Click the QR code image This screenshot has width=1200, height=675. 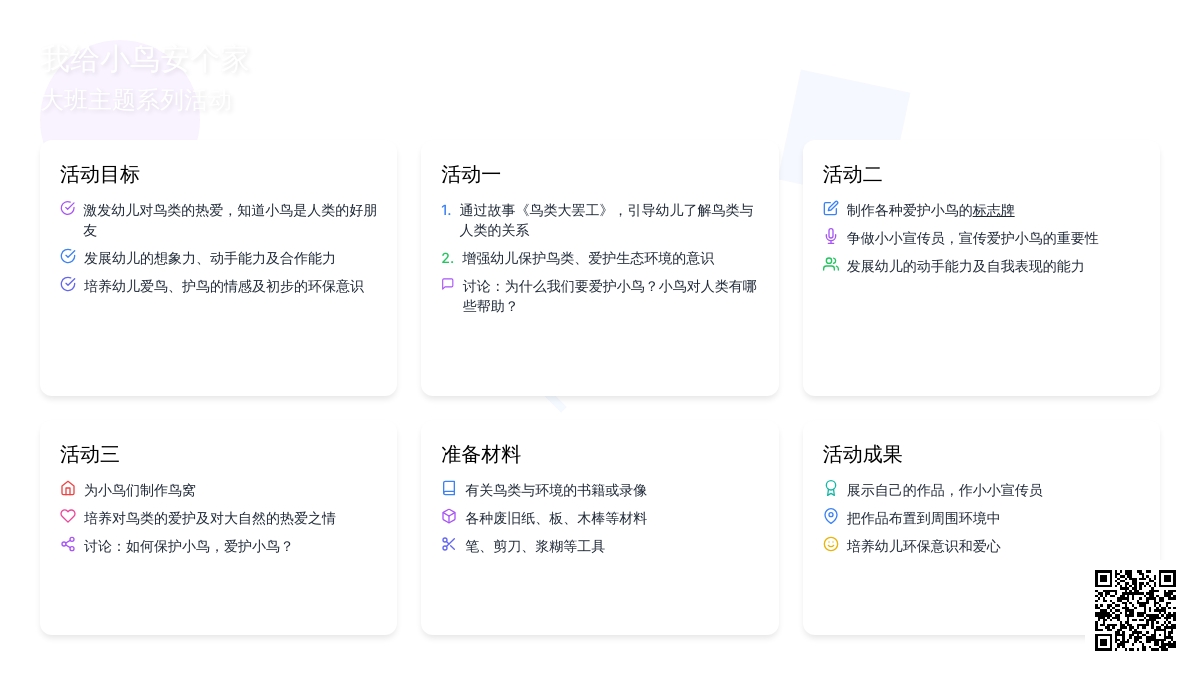pyautogui.click(x=1135, y=610)
